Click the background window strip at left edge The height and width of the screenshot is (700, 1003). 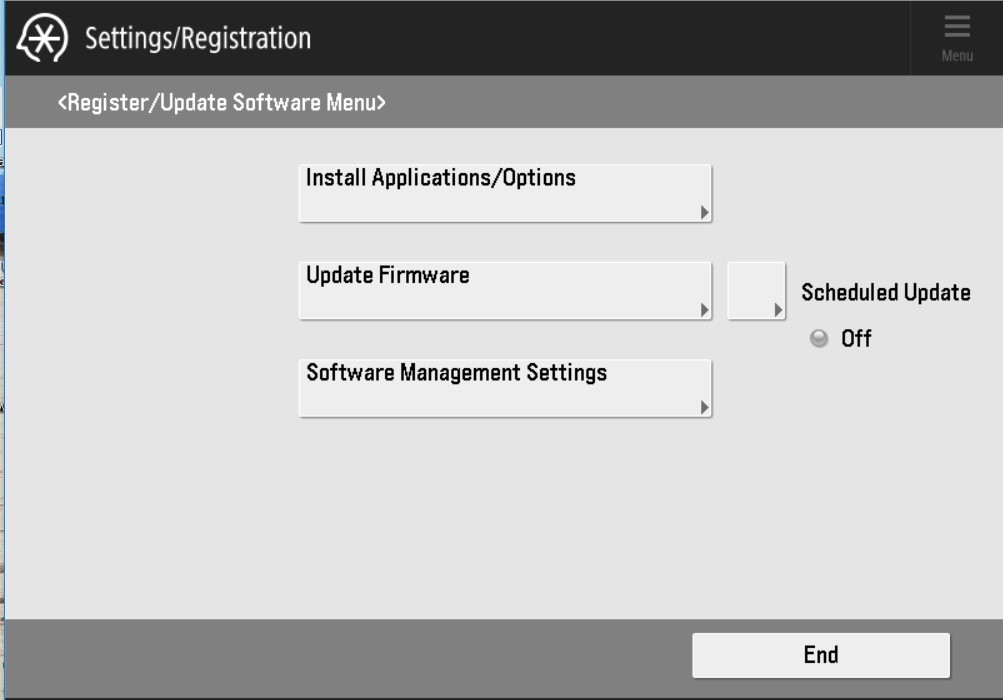point(2,300)
